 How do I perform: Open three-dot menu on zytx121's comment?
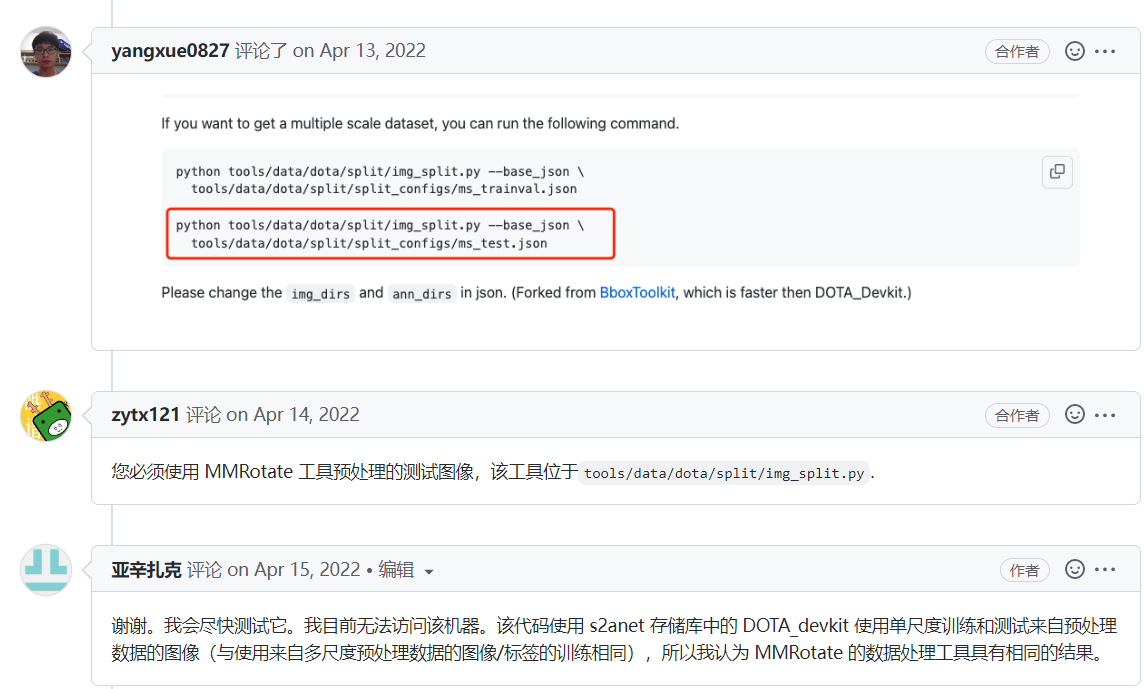point(1105,414)
